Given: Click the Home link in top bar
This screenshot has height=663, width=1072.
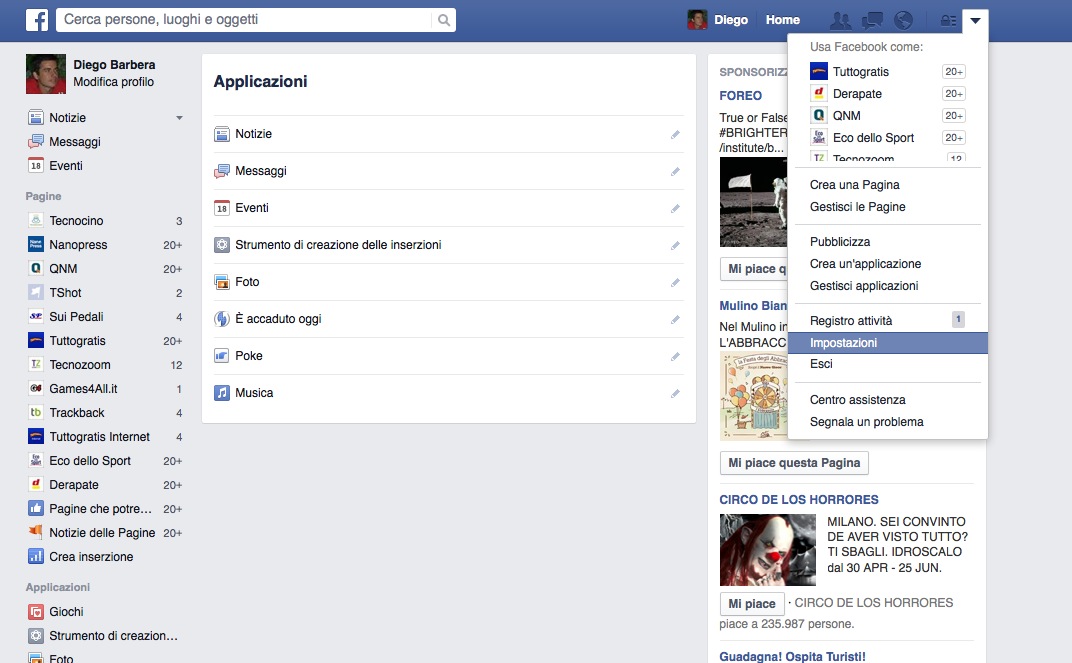Looking at the screenshot, I should (x=782, y=21).
